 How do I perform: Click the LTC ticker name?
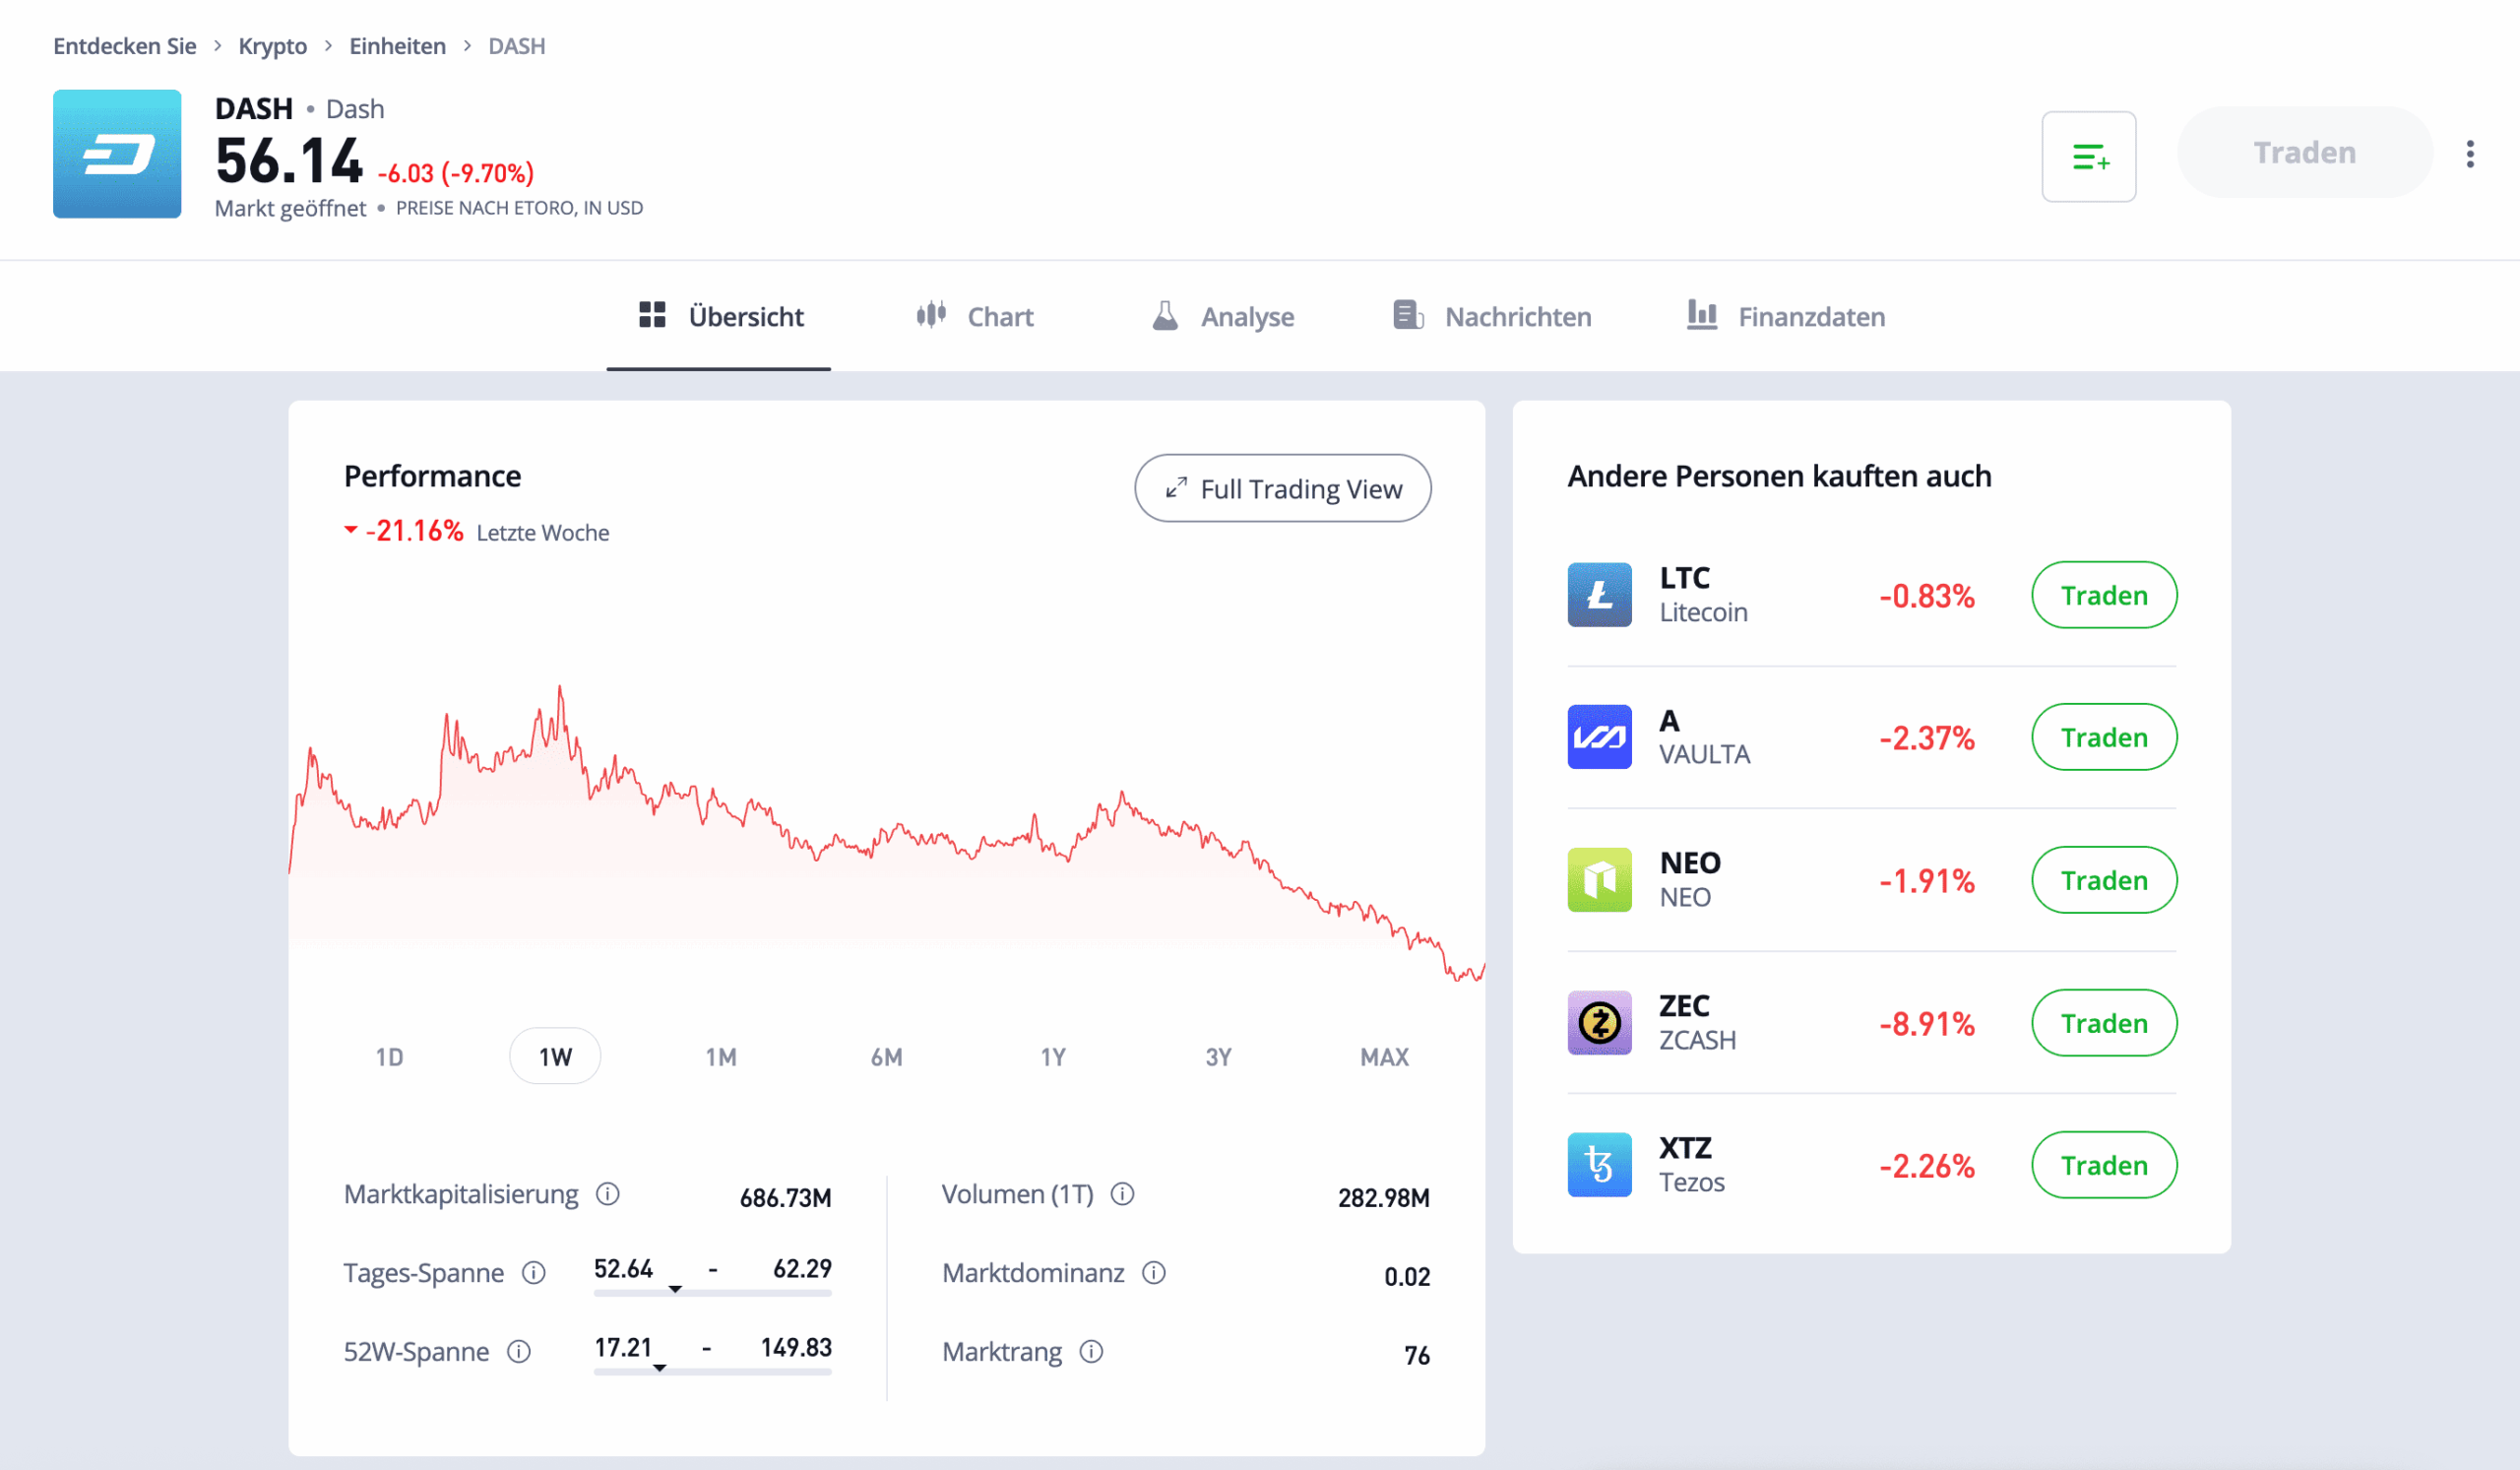(1684, 578)
